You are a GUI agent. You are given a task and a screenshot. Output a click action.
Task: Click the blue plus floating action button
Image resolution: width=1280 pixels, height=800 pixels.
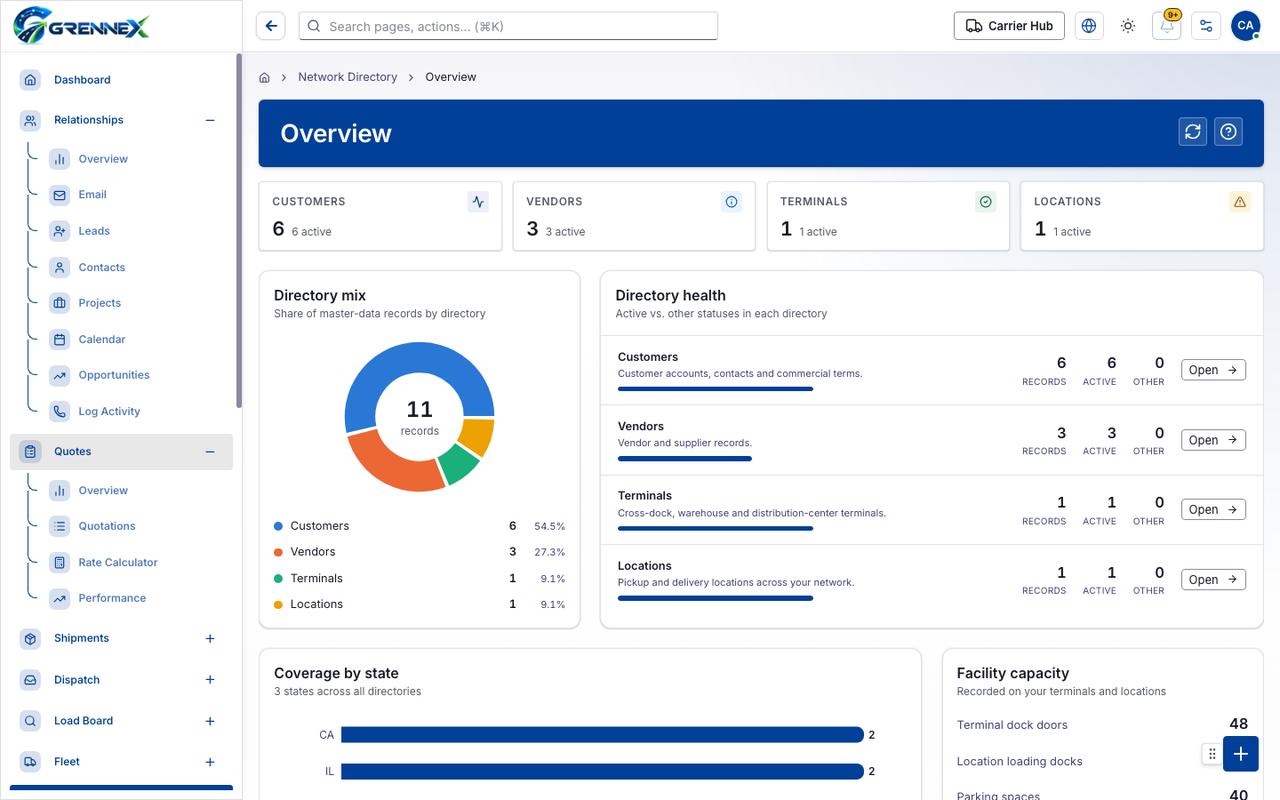(1241, 754)
